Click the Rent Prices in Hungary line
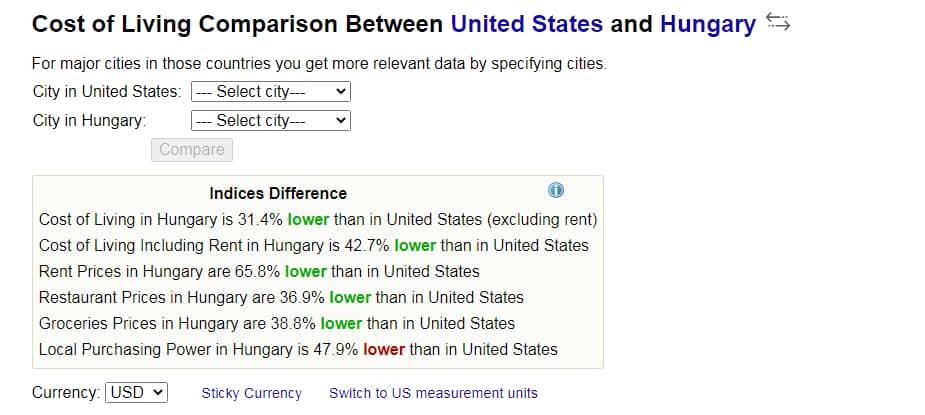The height and width of the screenshot is (415, 925). pyautogui.click(x=259, y=271)
